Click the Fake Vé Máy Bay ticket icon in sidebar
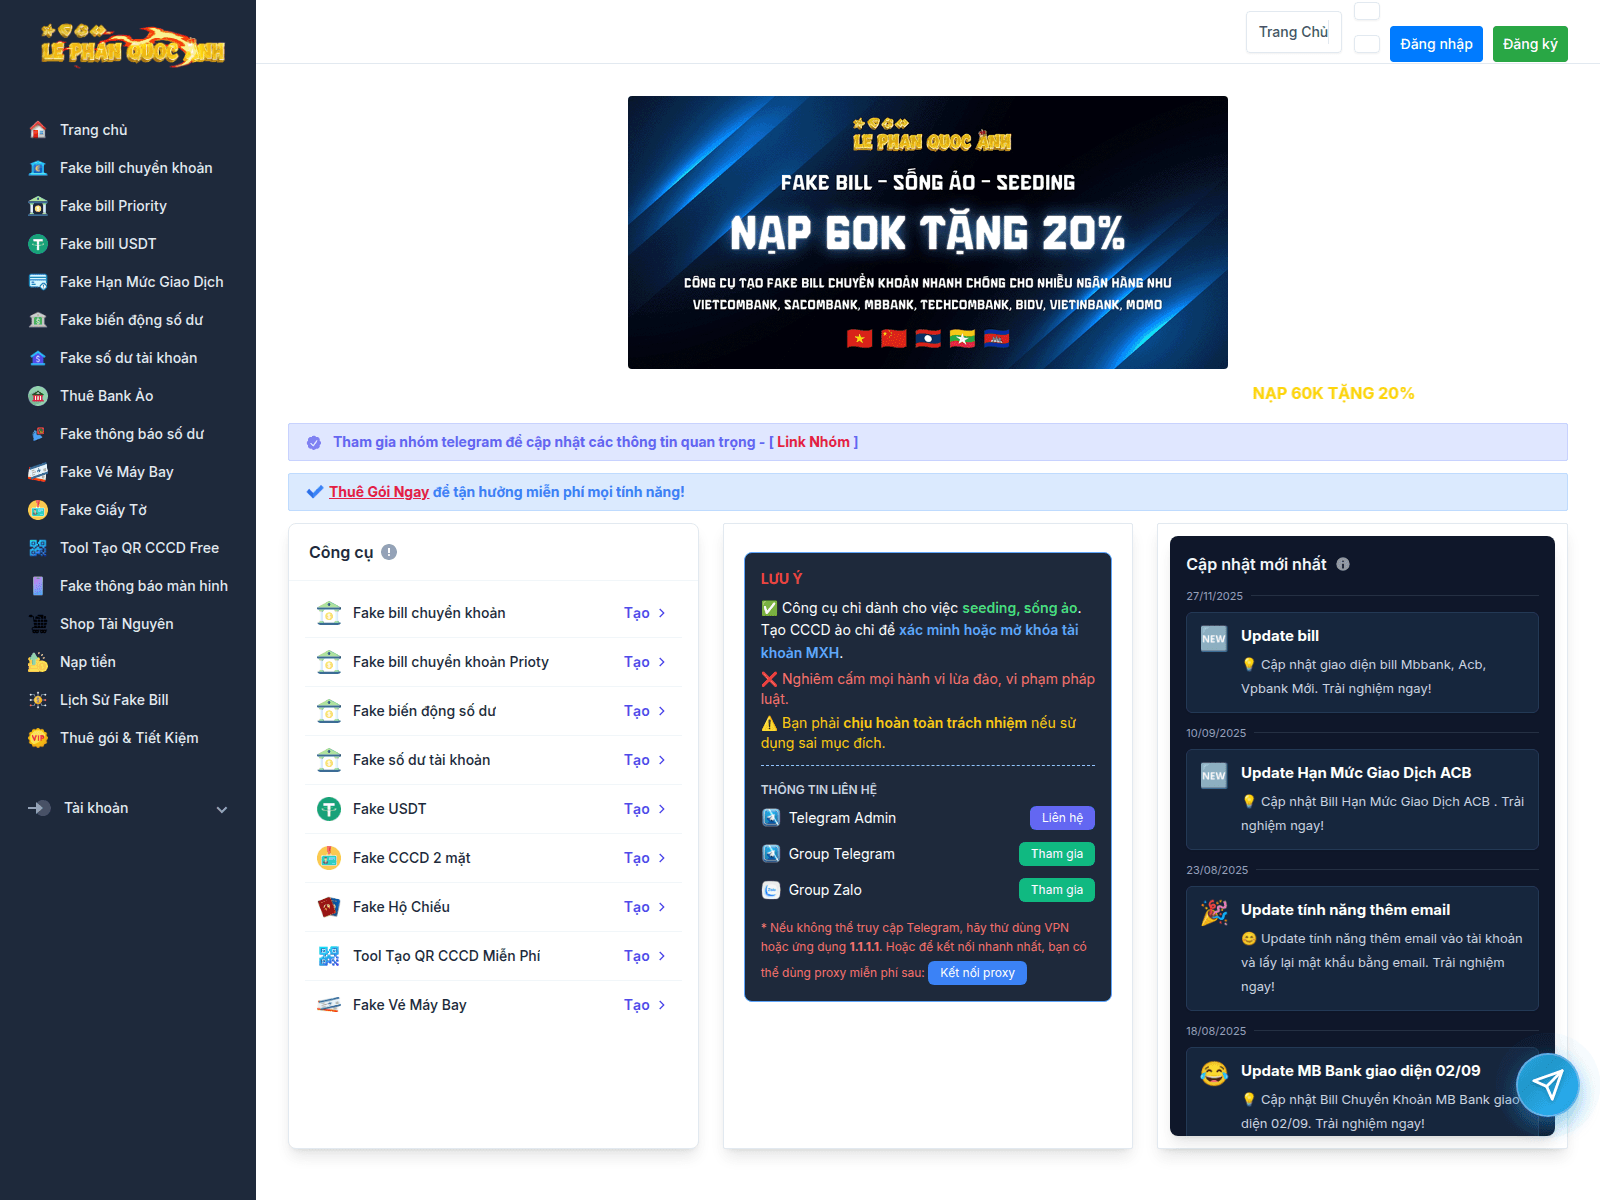The image size is (1600, 1200). (38, 472)
